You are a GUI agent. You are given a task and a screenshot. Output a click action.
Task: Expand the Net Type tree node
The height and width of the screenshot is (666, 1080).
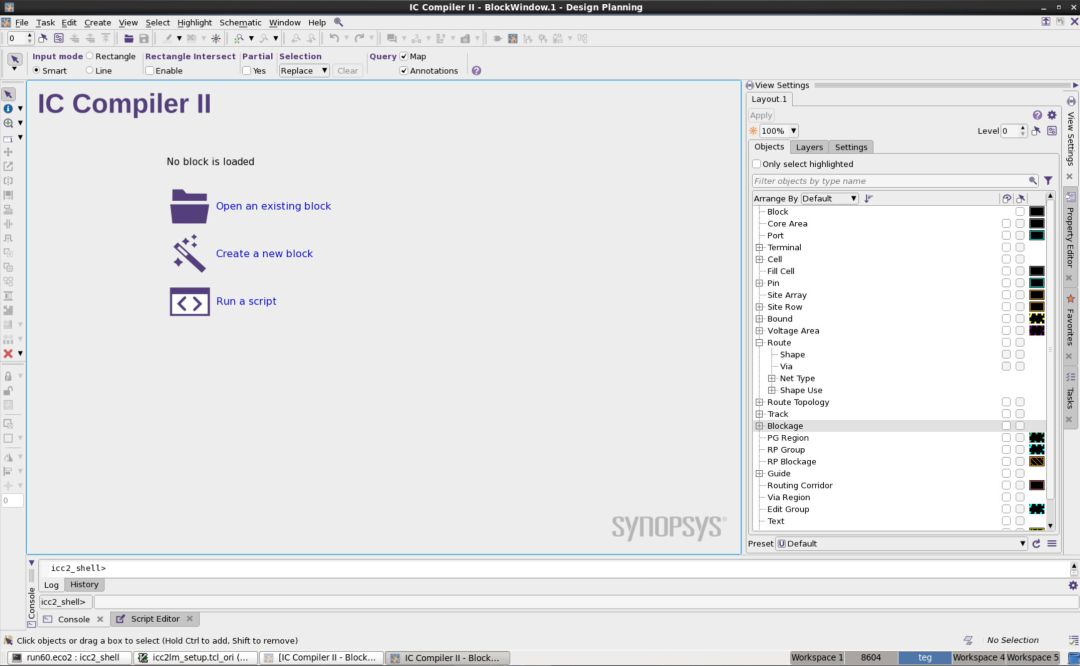771,378
